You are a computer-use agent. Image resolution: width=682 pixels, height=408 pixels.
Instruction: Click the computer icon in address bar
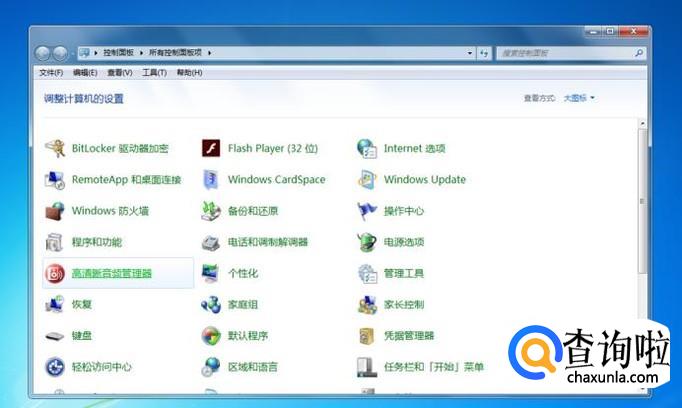click(x=84, y=53)
